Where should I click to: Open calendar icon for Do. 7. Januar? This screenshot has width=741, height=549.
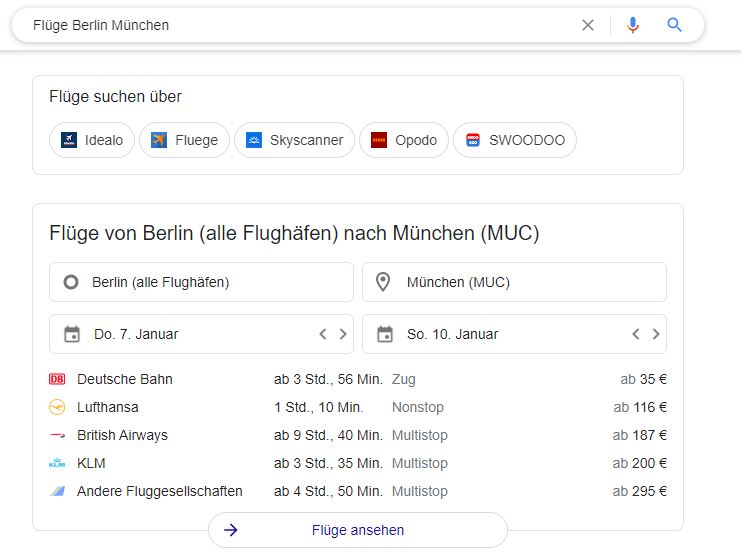(x=72, y=334)
